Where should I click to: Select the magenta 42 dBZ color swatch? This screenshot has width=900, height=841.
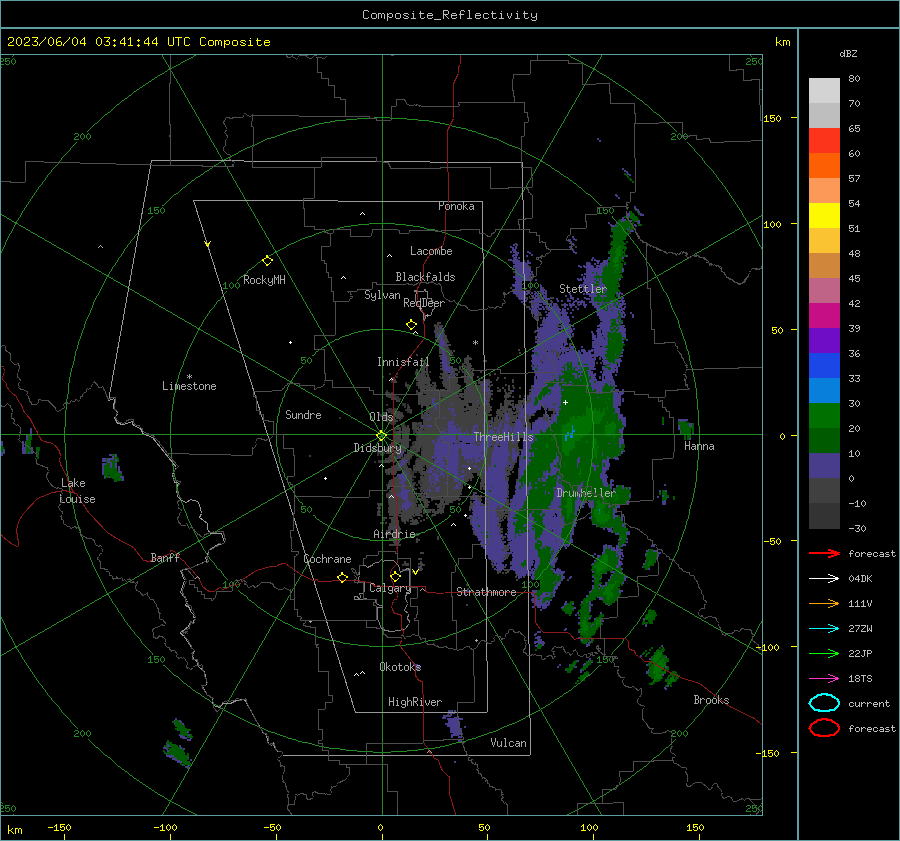pos(824,316)
